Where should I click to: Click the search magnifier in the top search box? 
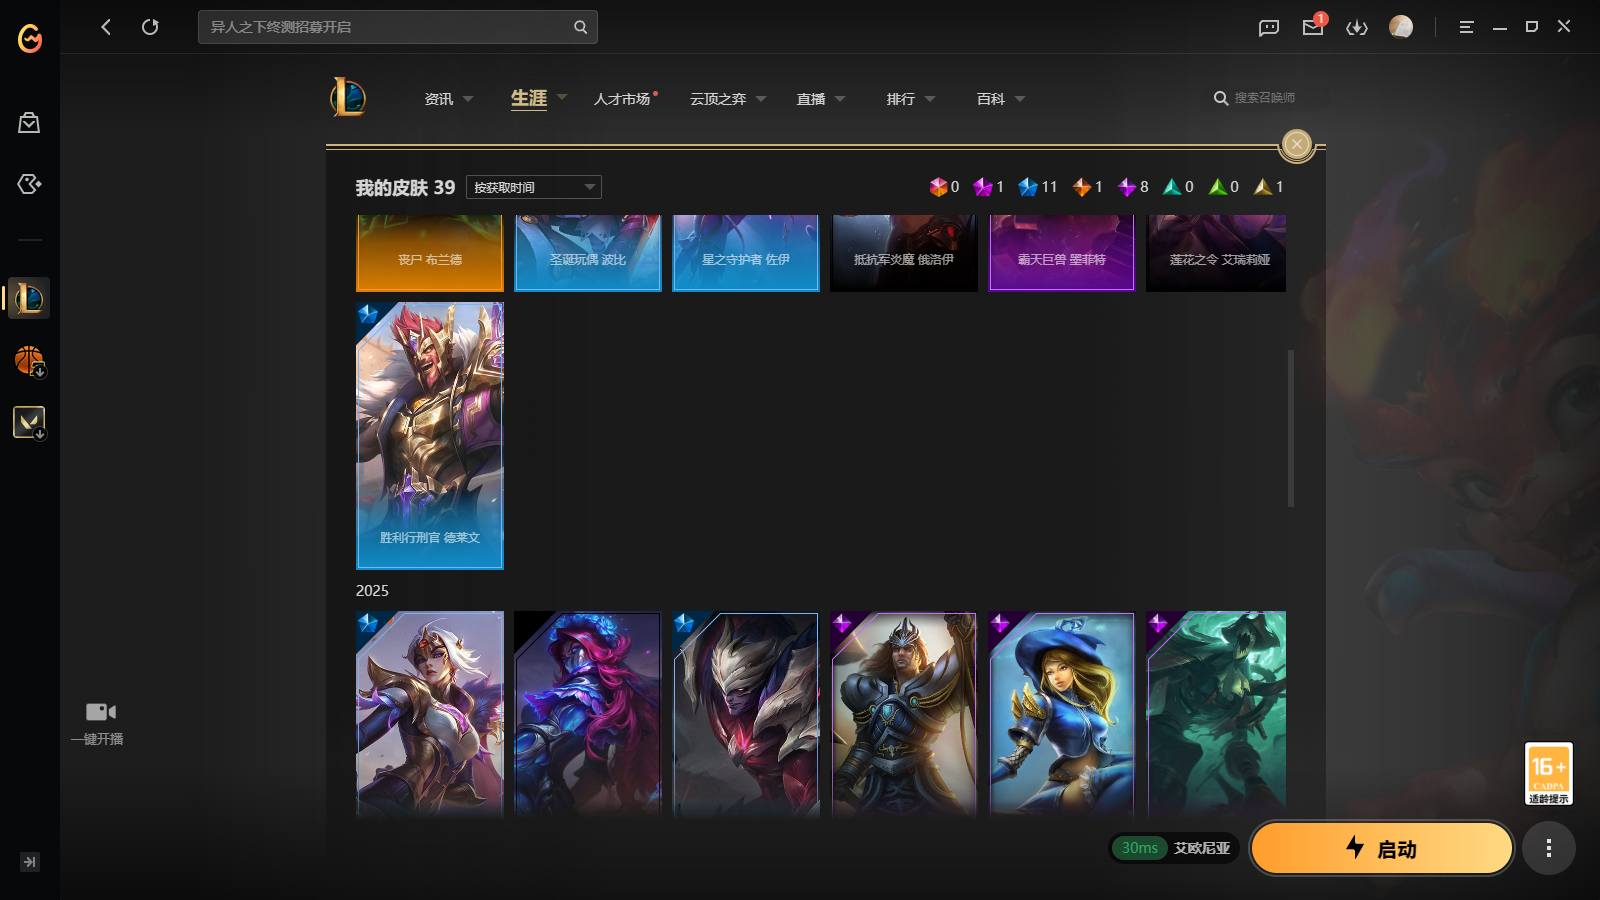tap(580, 27)
